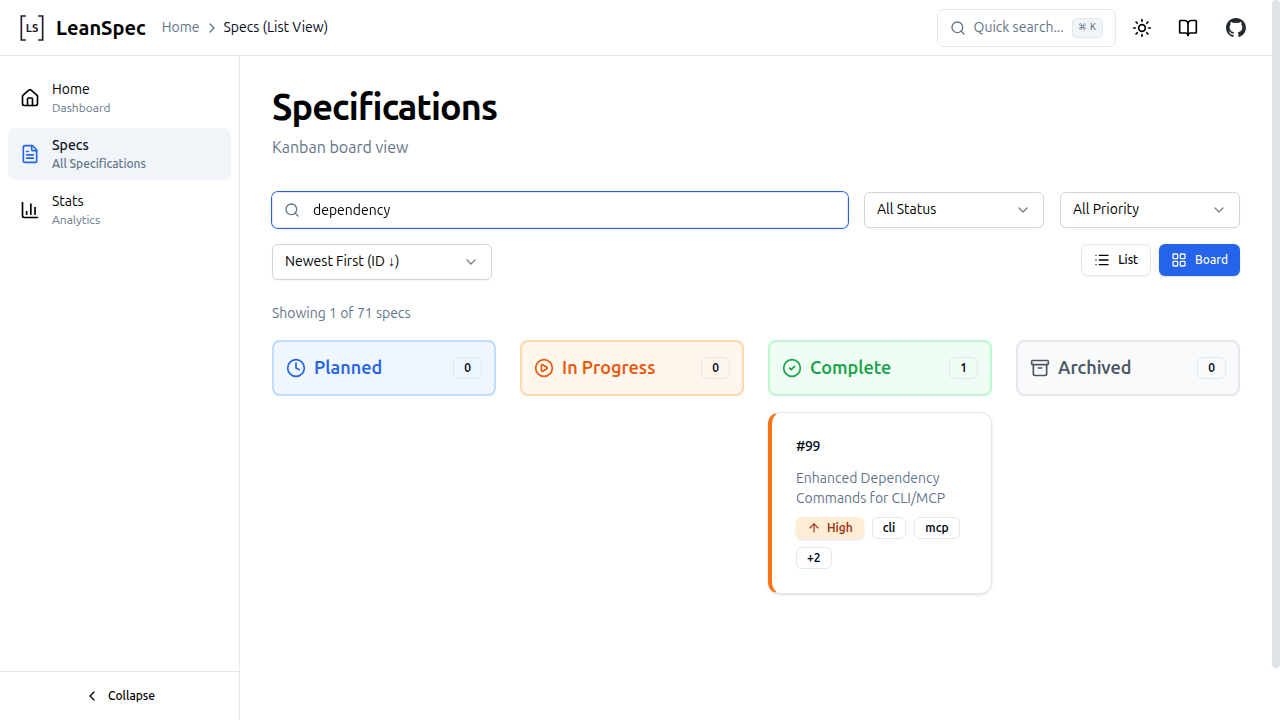Open the documentation book icon
The image size is (1280, 720).
(x=1187, y=27)
